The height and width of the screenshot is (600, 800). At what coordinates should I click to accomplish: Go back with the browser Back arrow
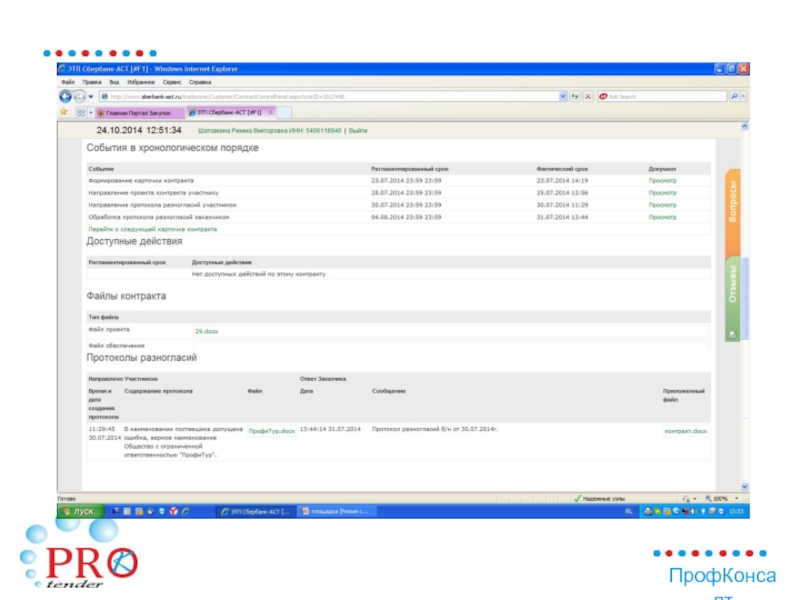(x=65, y=96)
